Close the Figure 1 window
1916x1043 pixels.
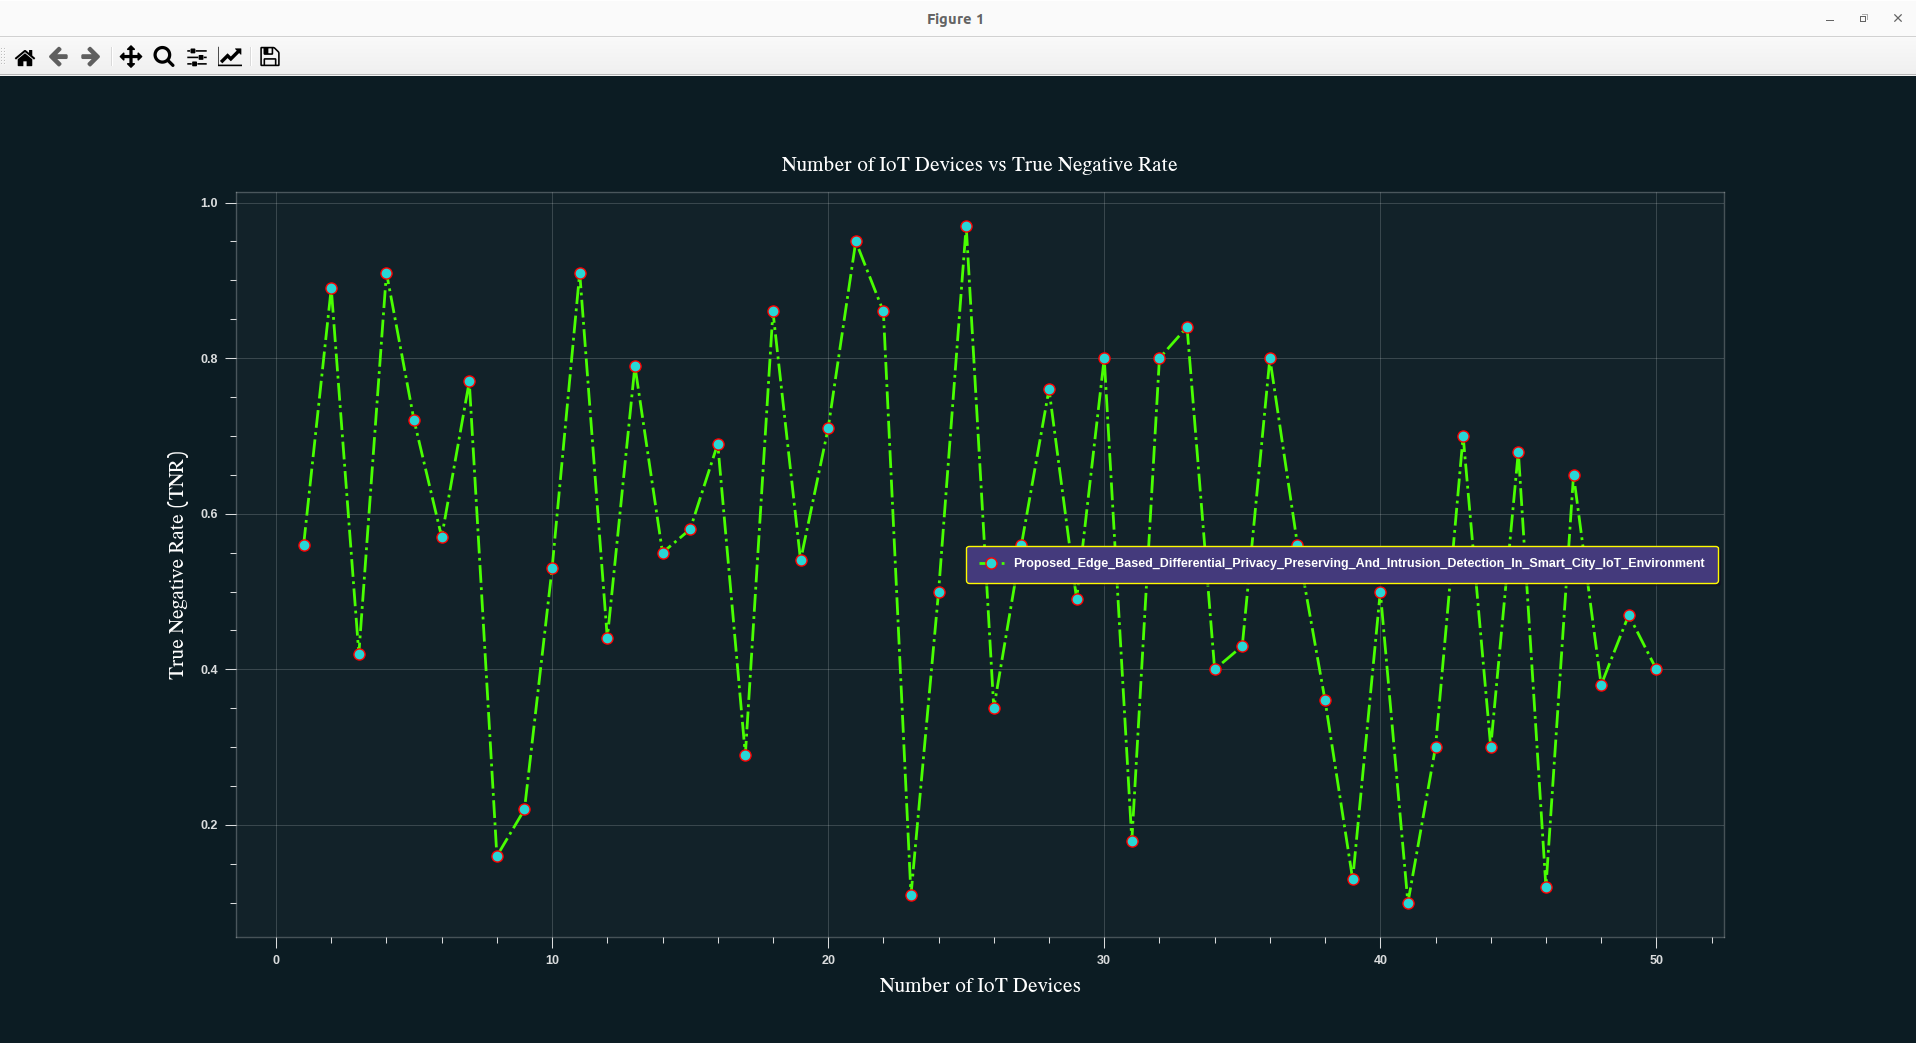tap(1897, 19)
